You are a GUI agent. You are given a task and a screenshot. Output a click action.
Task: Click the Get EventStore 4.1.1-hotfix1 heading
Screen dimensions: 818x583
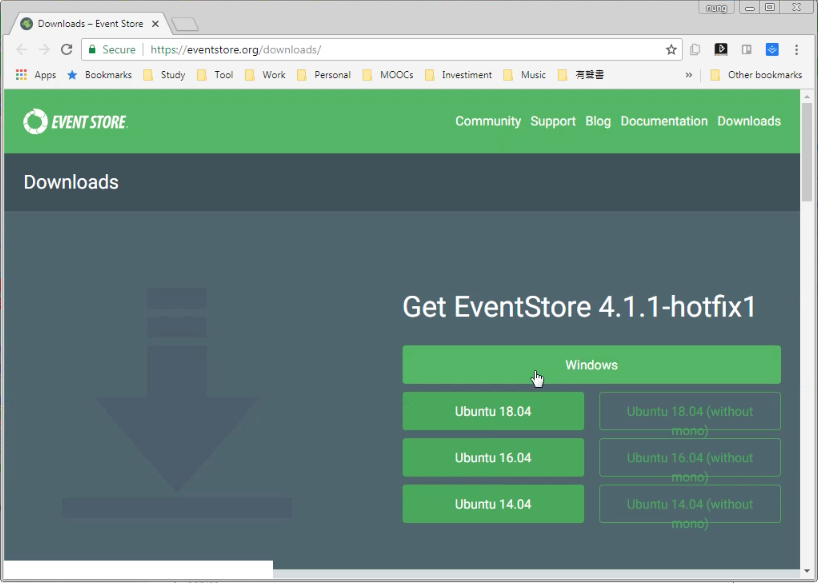click(579, 307)
